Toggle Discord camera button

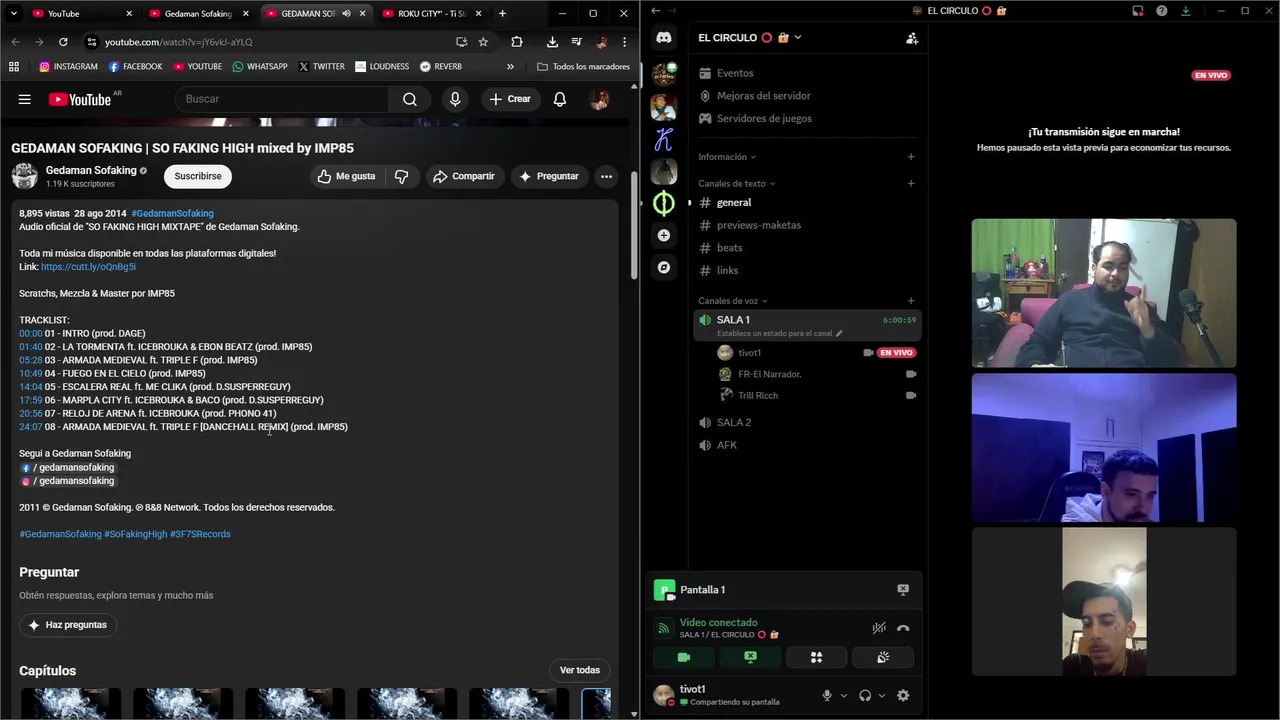point(684,657)
